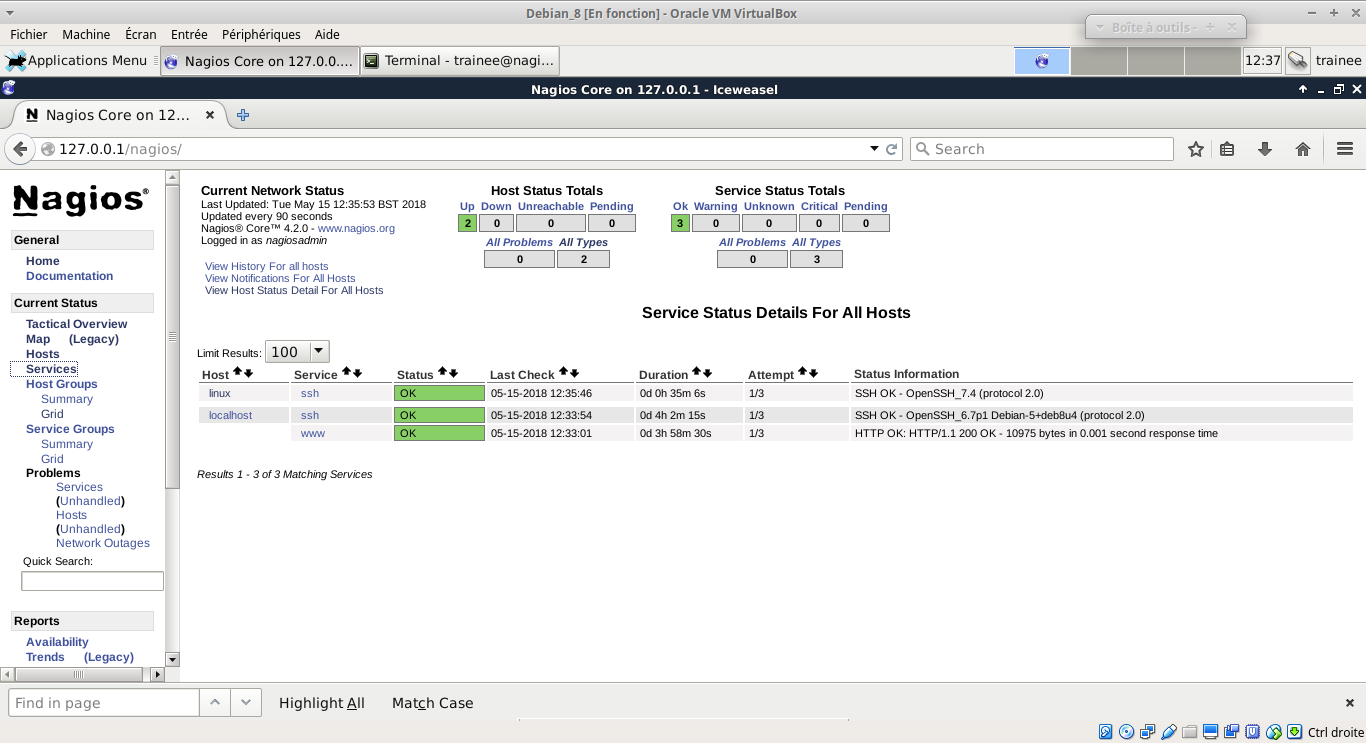Screen dimensions: 1366x743
Task: Open the ssh service of linux host
Action: pyautogui.click(x=310, y=393)
